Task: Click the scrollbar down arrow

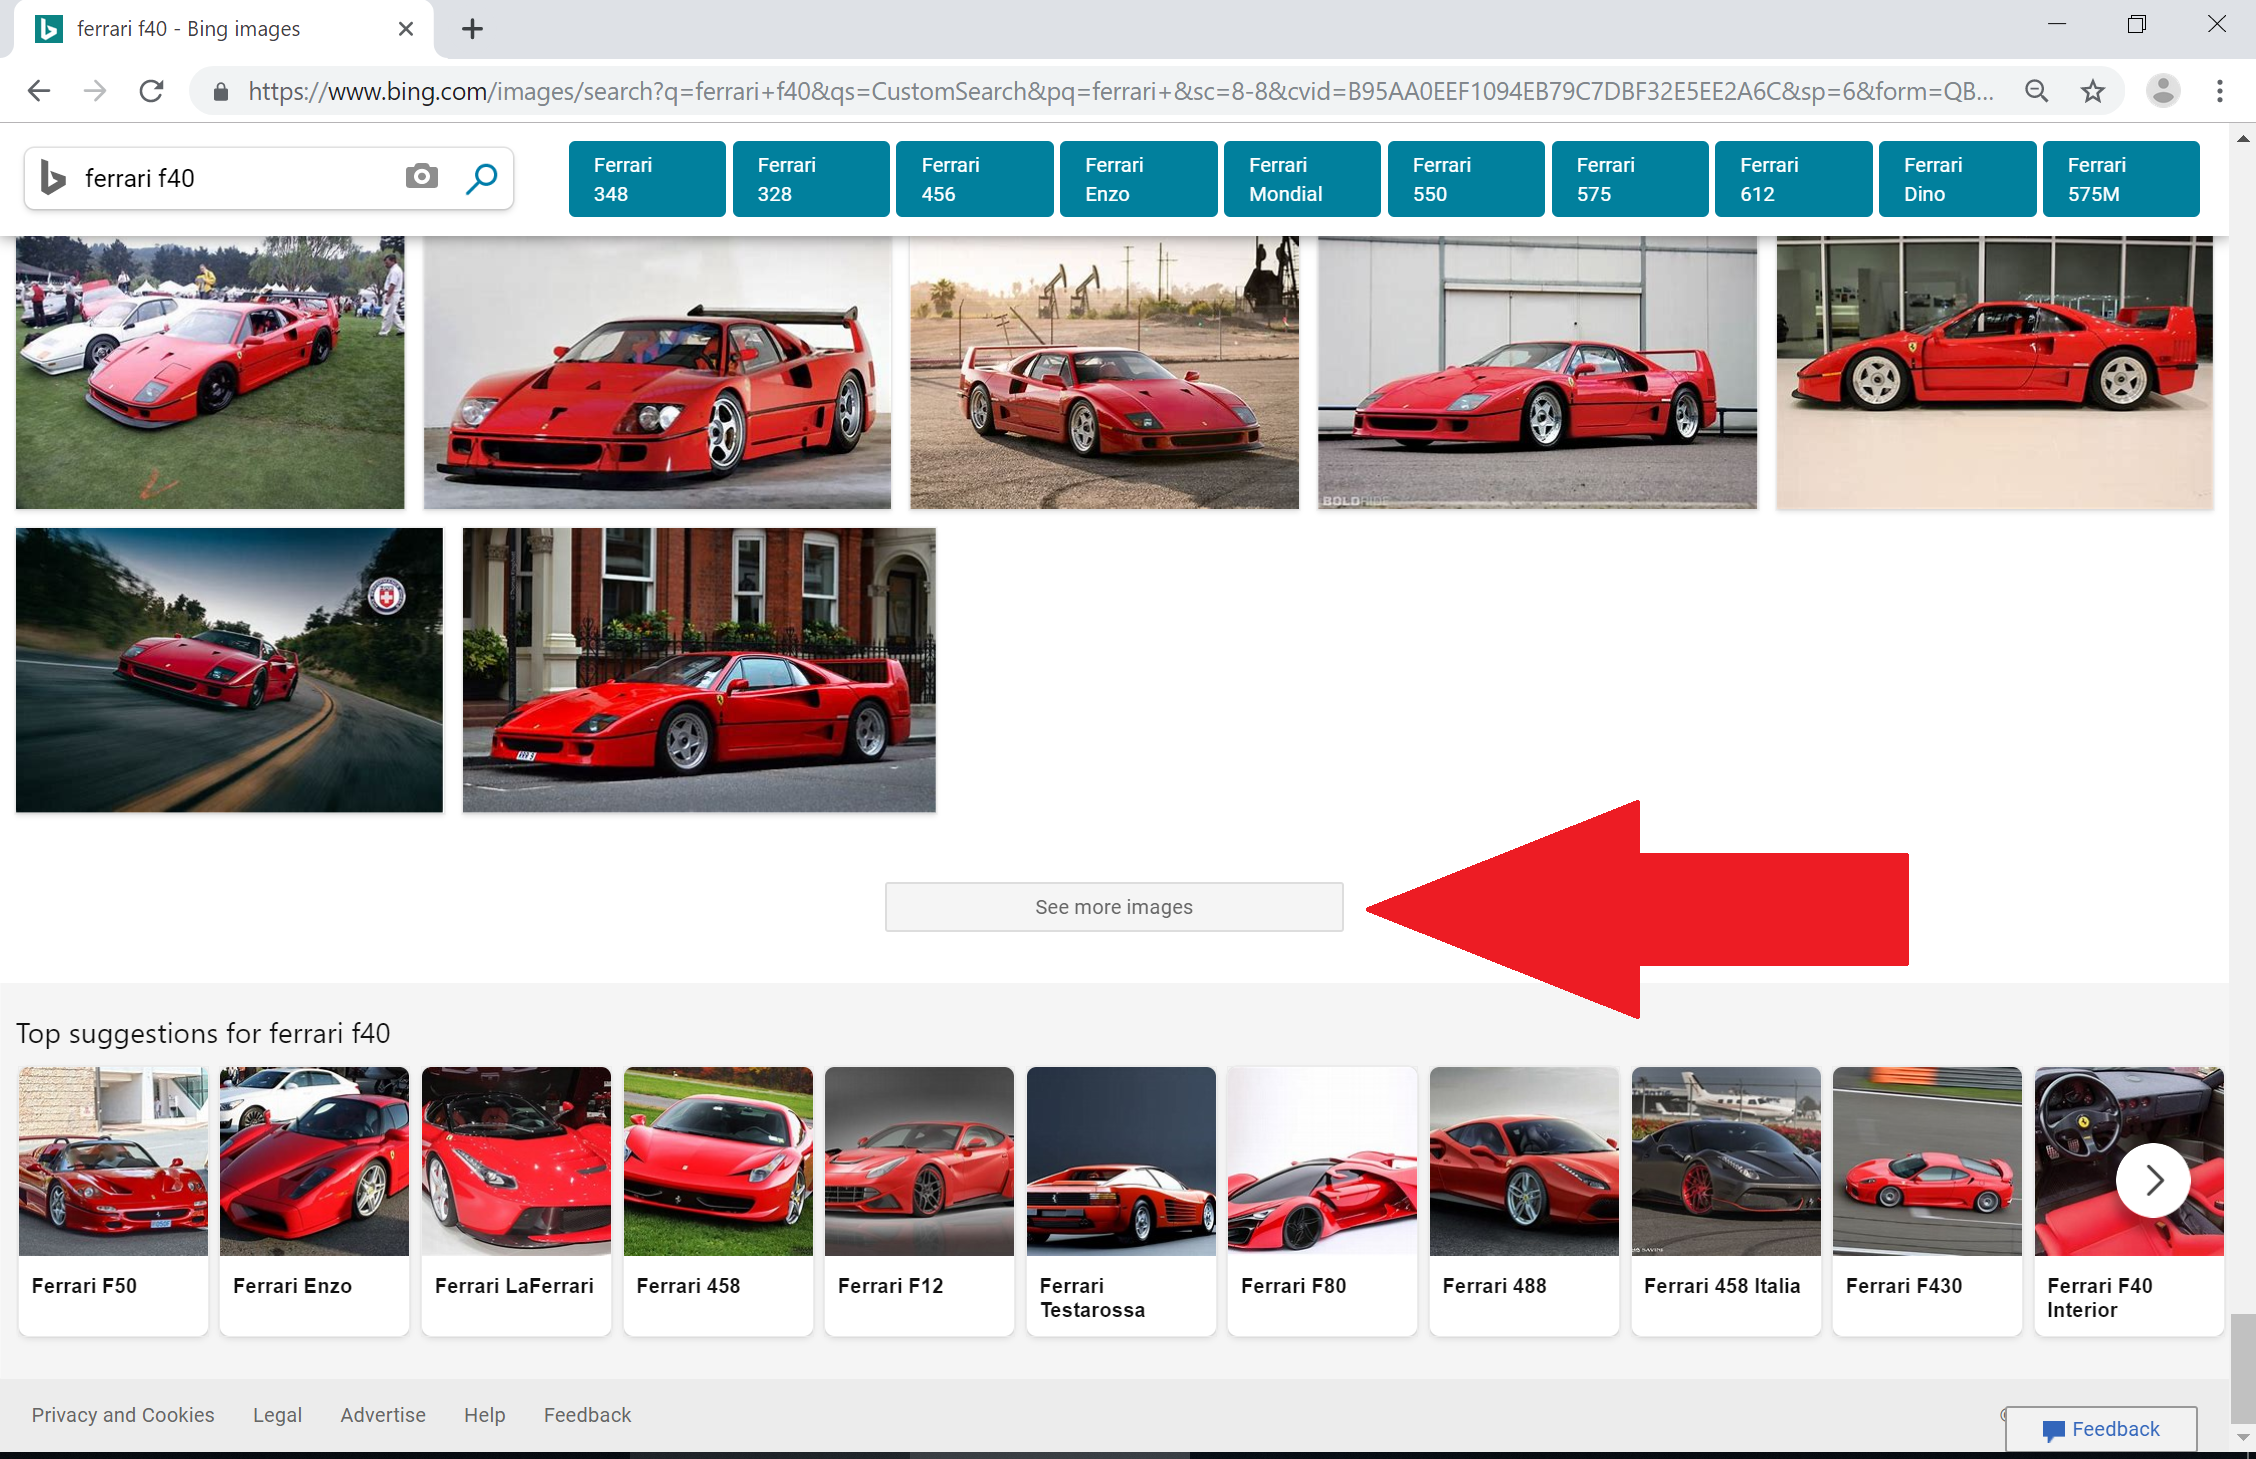Action: coord(2243,1437)
